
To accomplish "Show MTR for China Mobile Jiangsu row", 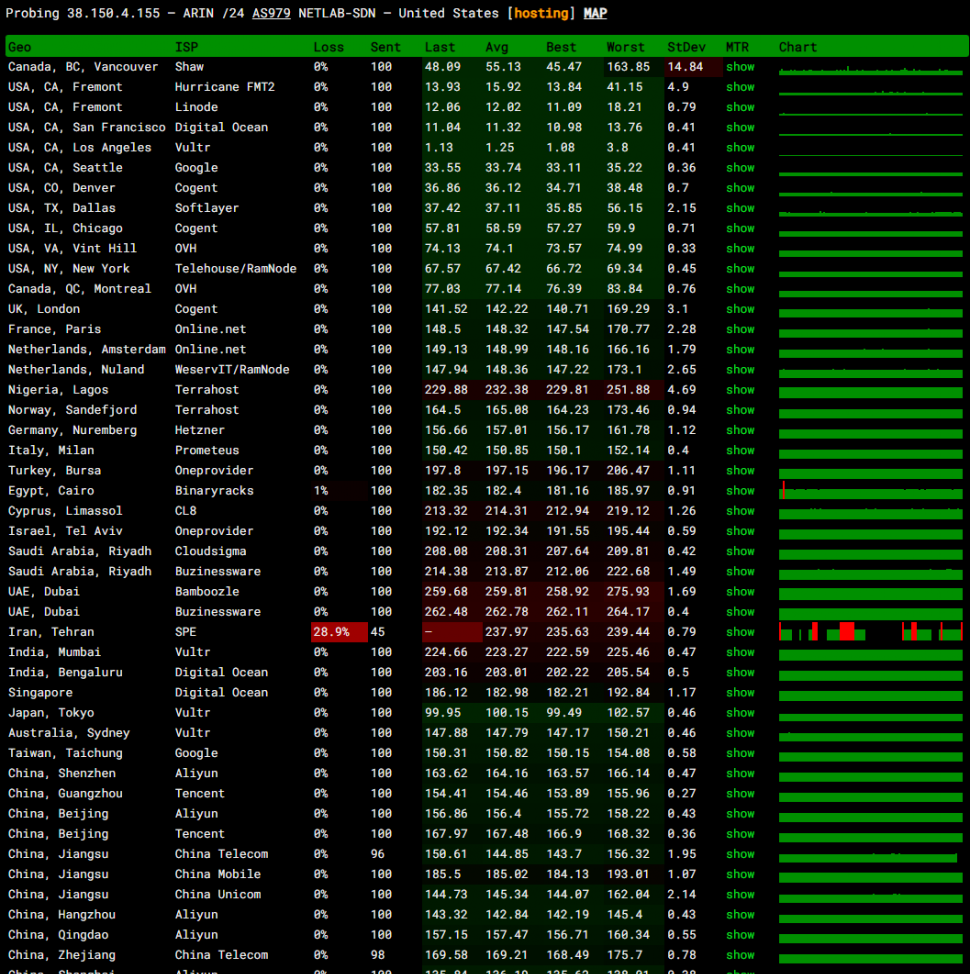I will [x=740, y=875].
